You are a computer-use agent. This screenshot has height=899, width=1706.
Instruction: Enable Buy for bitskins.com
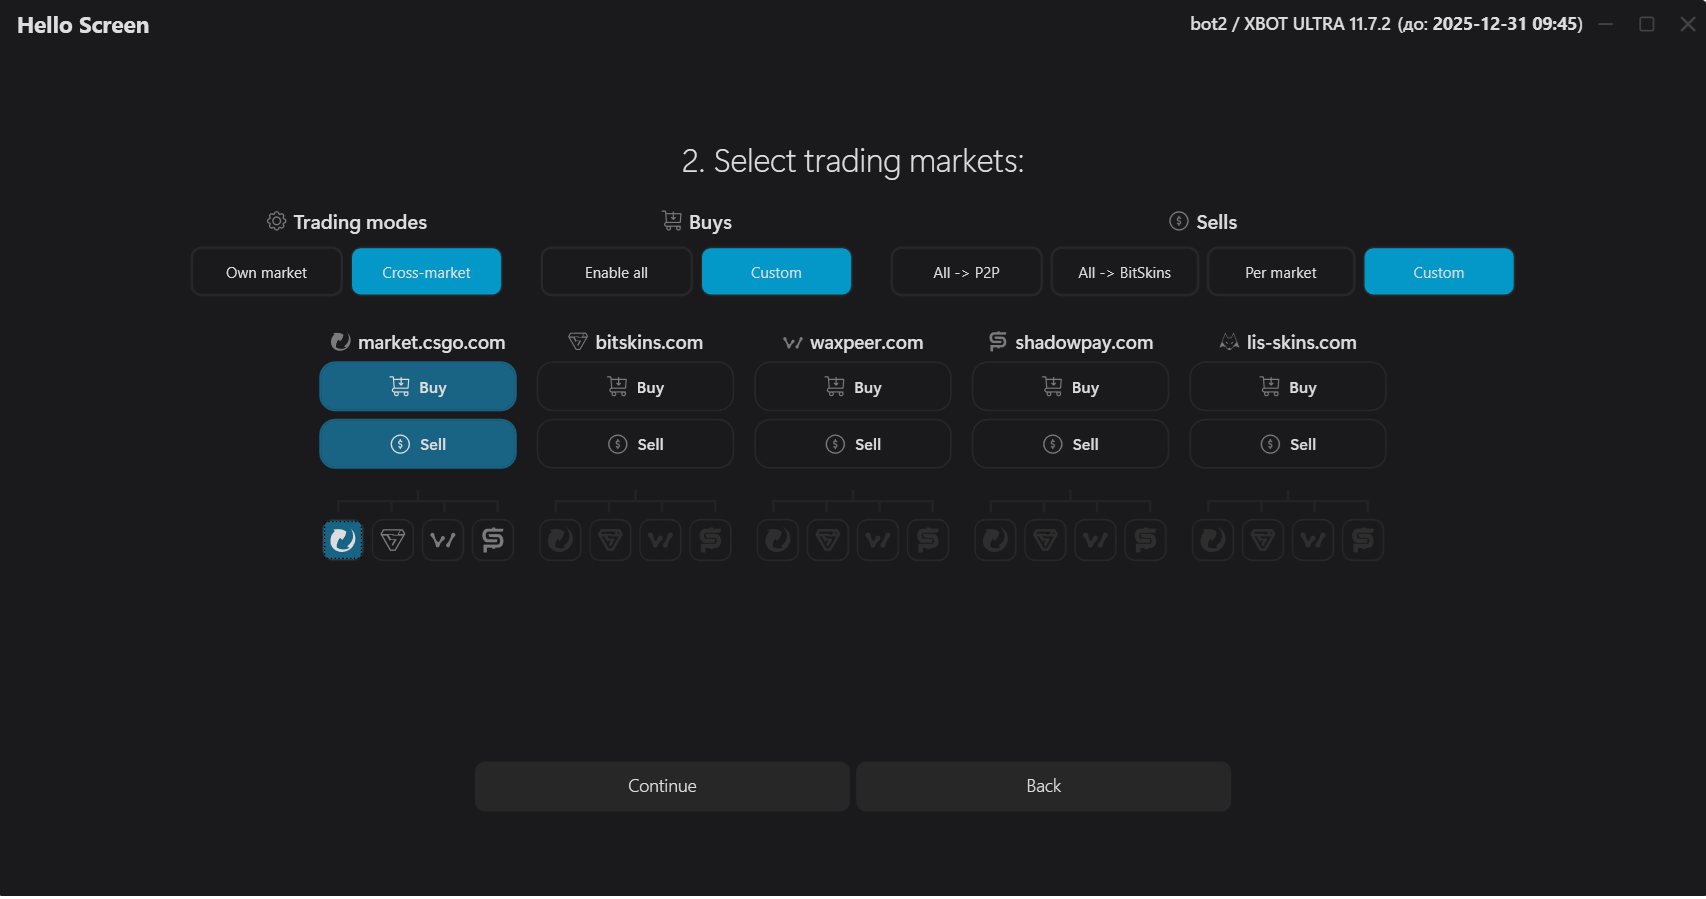tap(635, 387)
